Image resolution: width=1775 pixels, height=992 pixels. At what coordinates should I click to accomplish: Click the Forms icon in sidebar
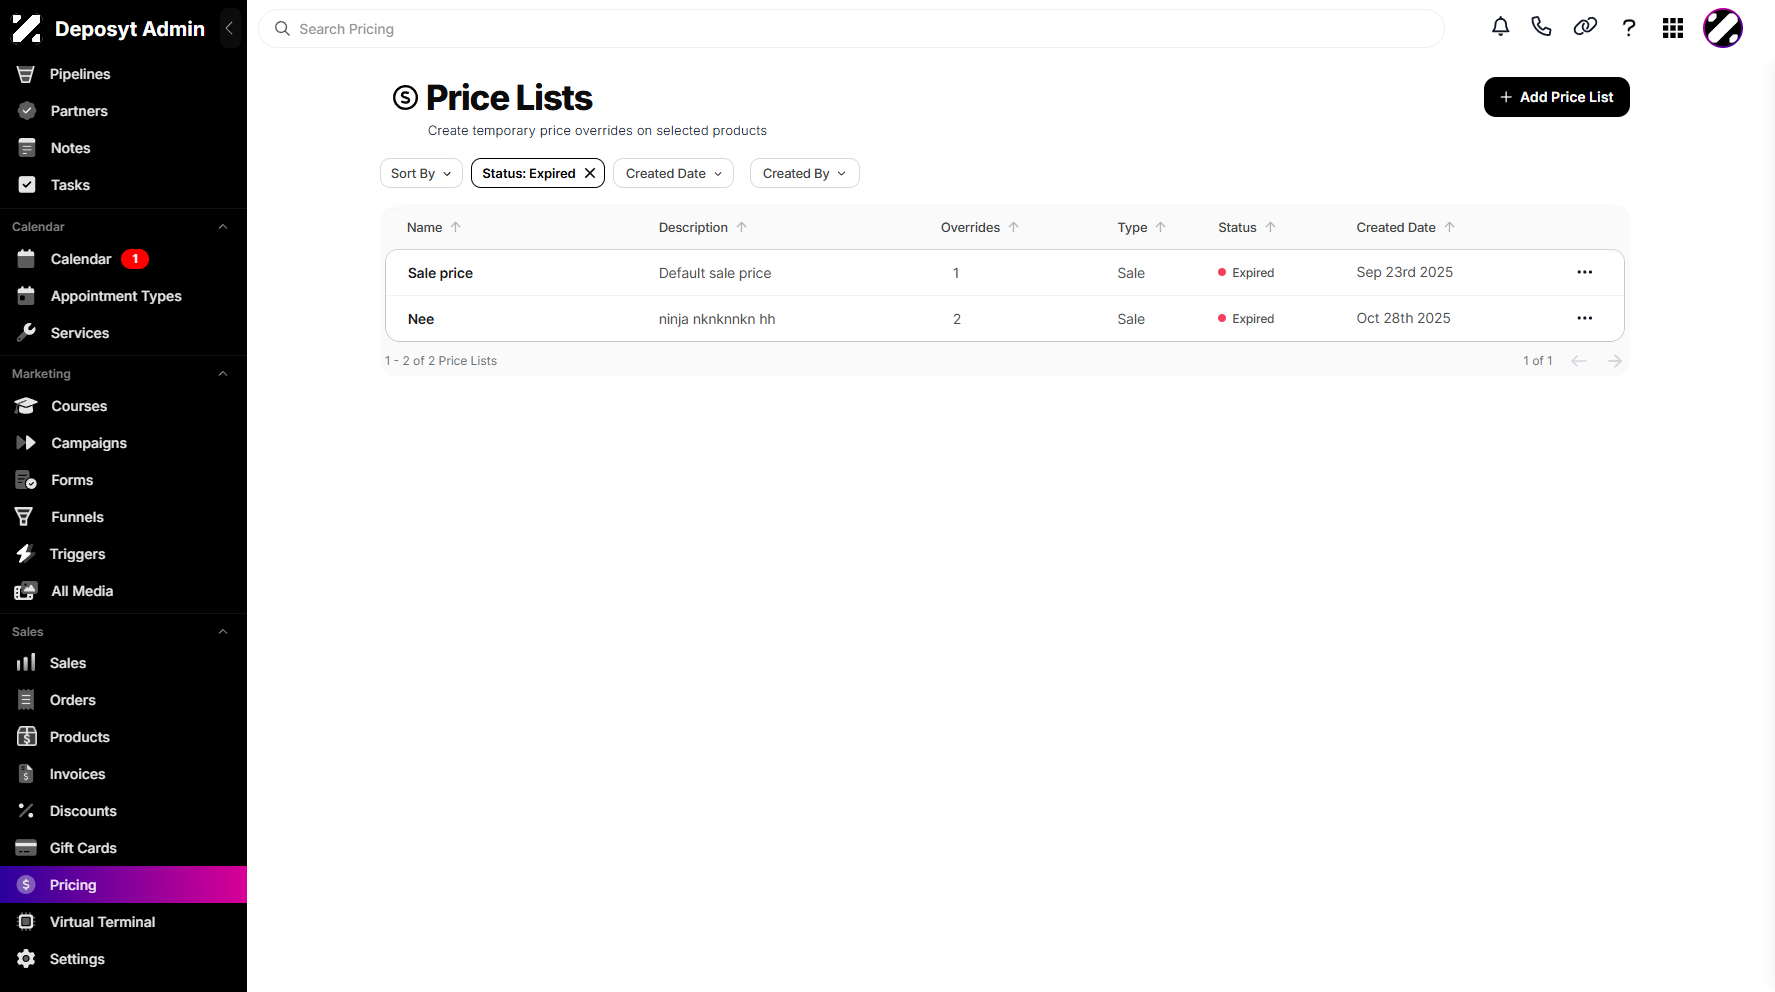(x=27, y=480)
